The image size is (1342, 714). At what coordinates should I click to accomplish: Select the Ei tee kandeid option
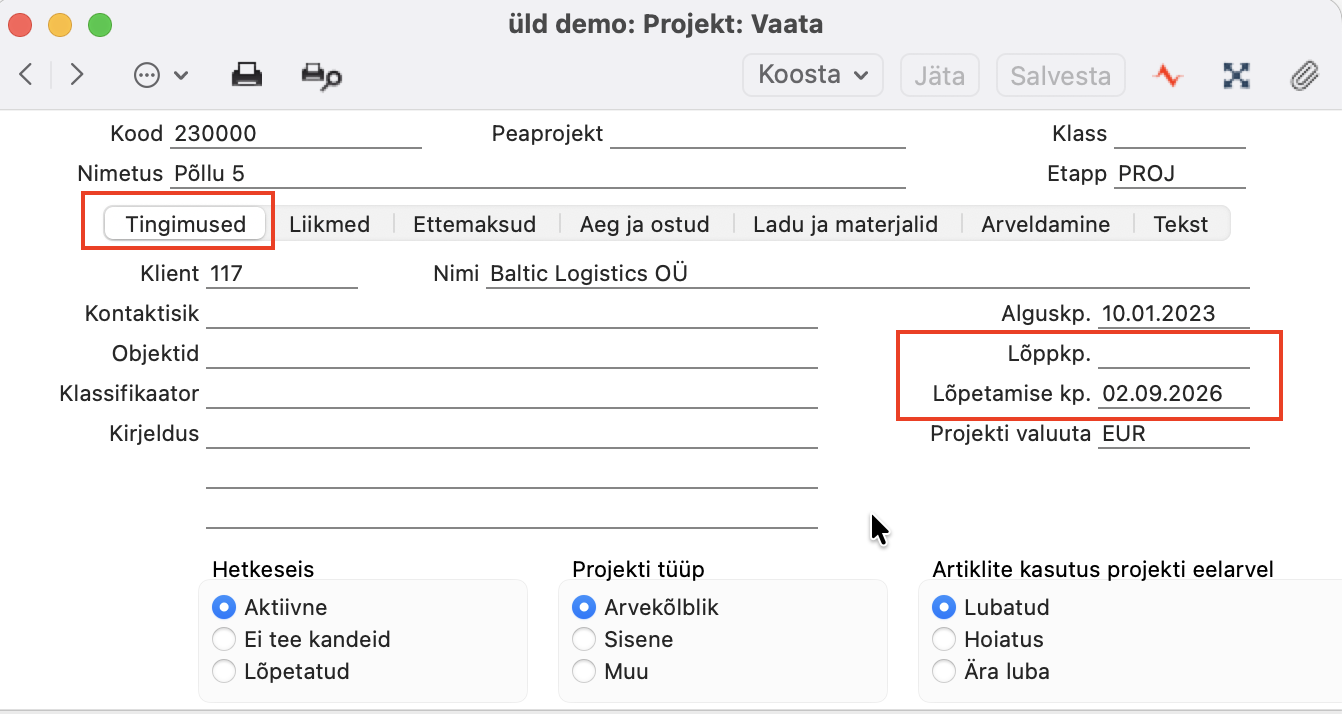click(x=225, y=639)
